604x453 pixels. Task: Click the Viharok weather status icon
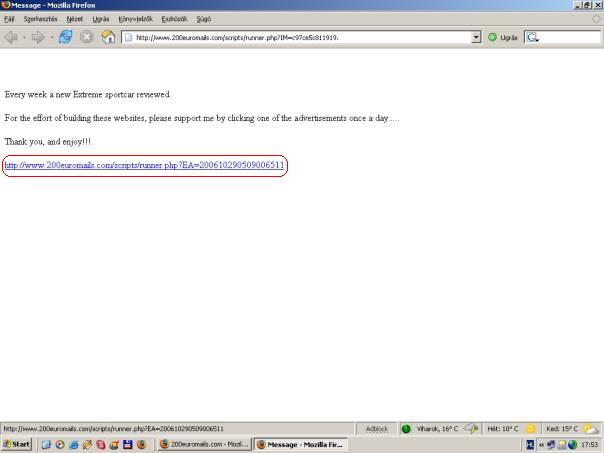tap(407, 428)
